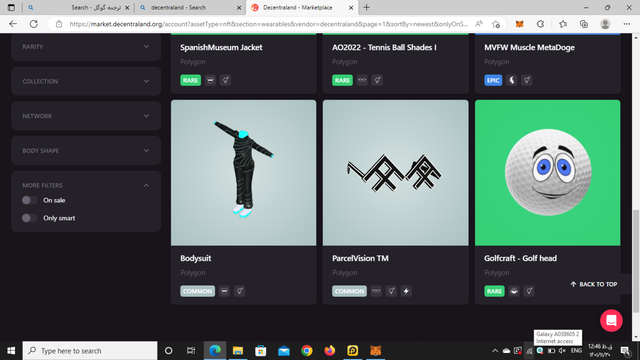
Task: Click the SpanishMuseum Jacket title
Action: (x=221, y=47)
